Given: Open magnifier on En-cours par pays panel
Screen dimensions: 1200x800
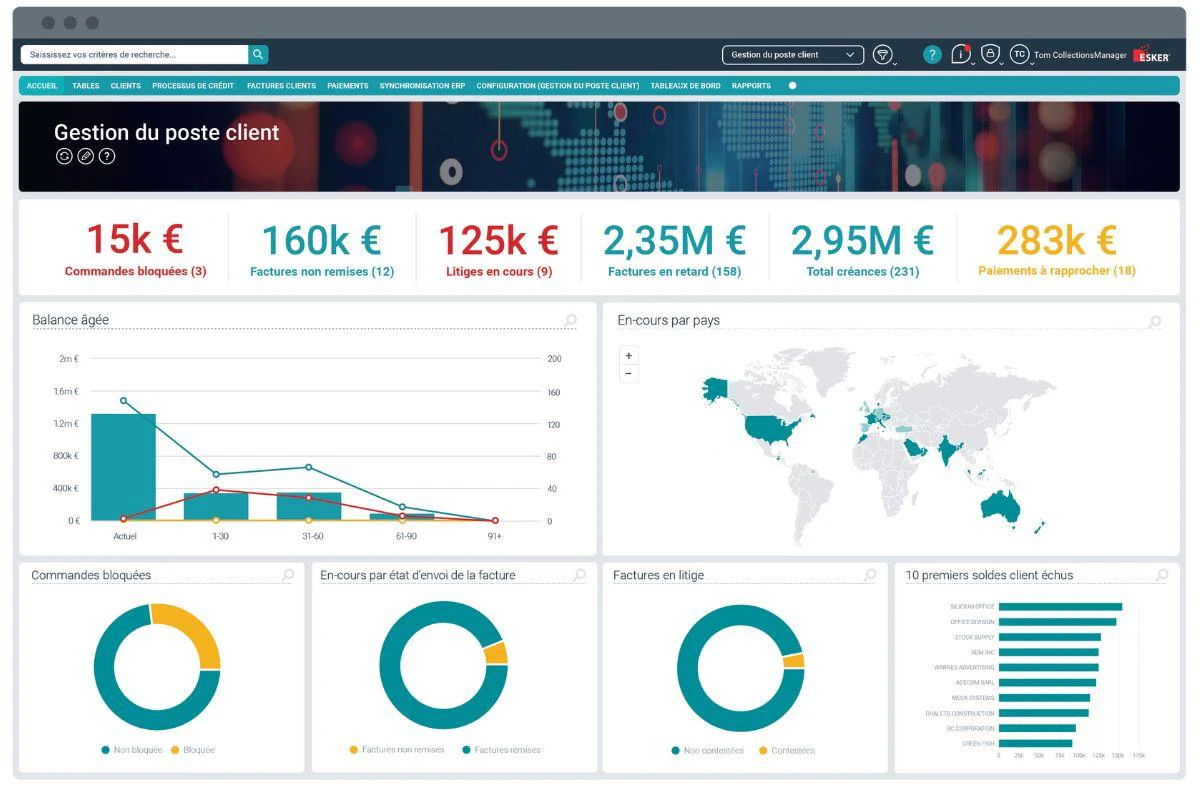Looking at the screenshot, I should coord(1155,322).
